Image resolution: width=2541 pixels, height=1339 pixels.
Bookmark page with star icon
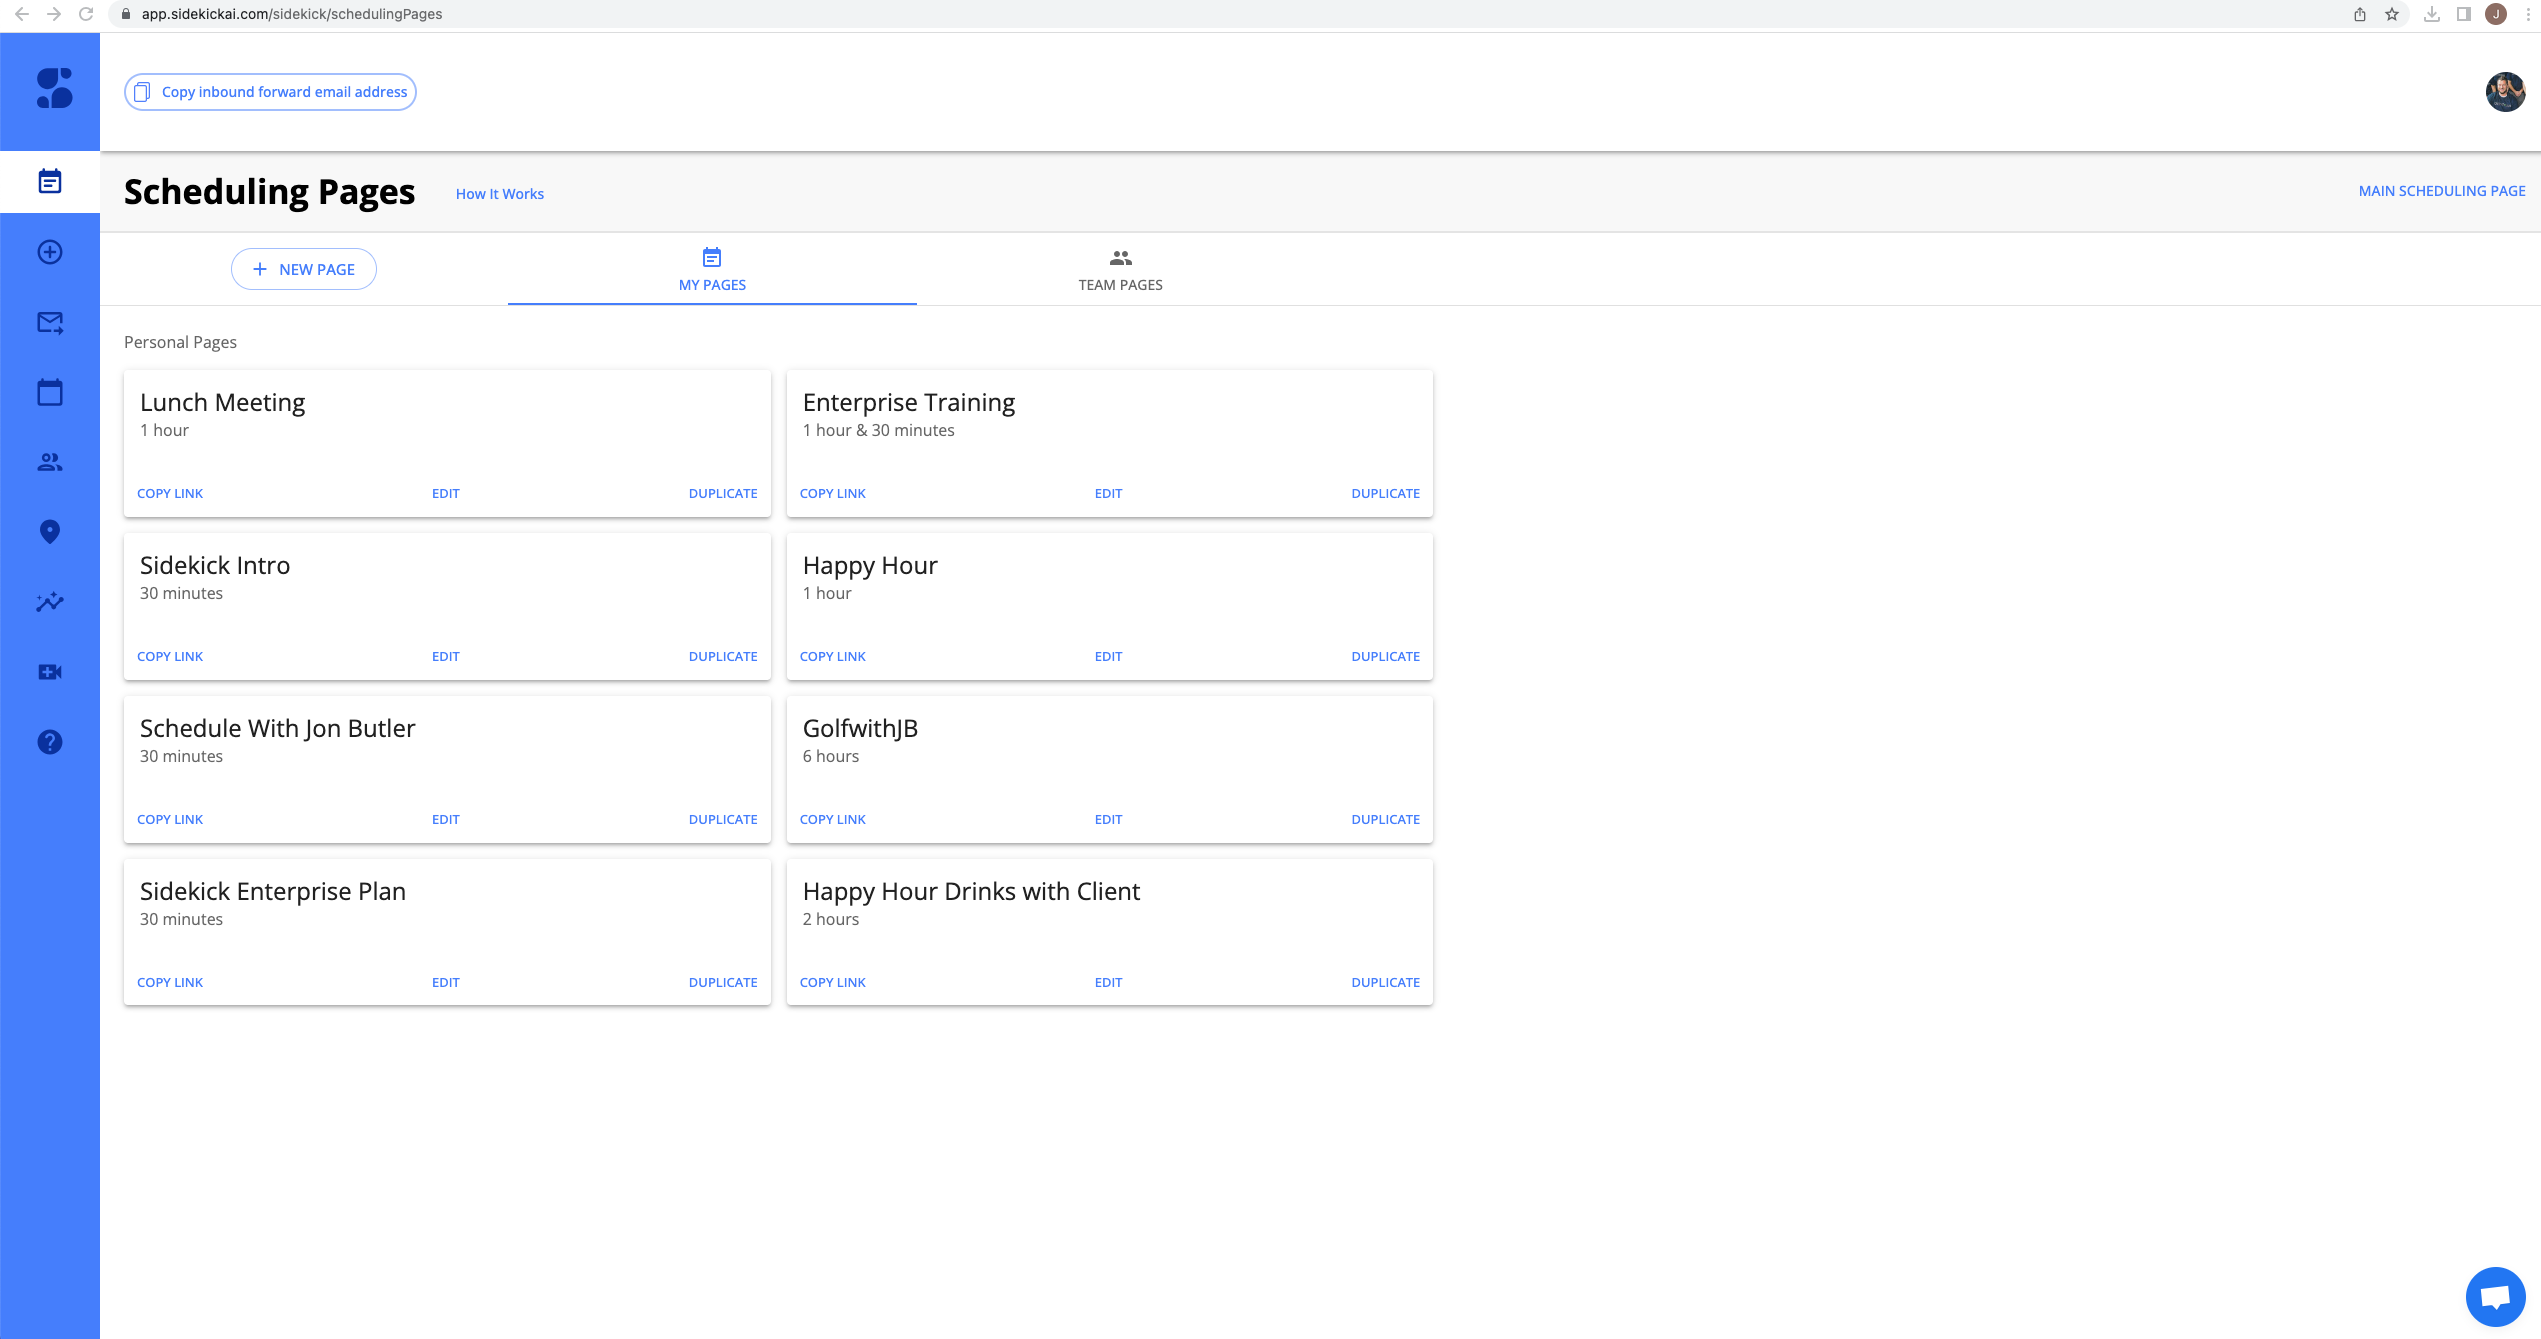point(2392,14)
